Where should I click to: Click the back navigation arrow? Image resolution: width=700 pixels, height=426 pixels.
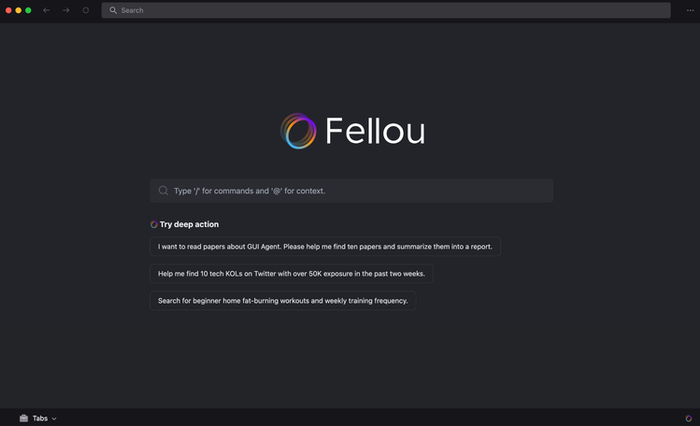(x=46, y=10)
